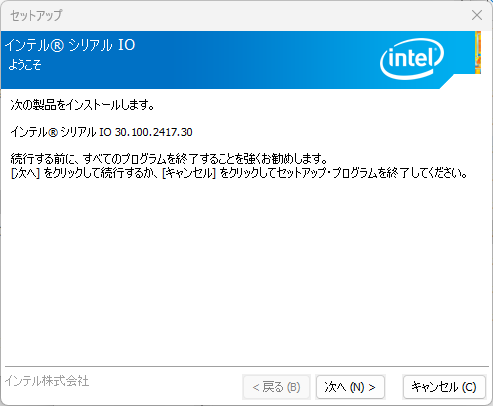Click the セットアップ title bar text

pos(36,15)
